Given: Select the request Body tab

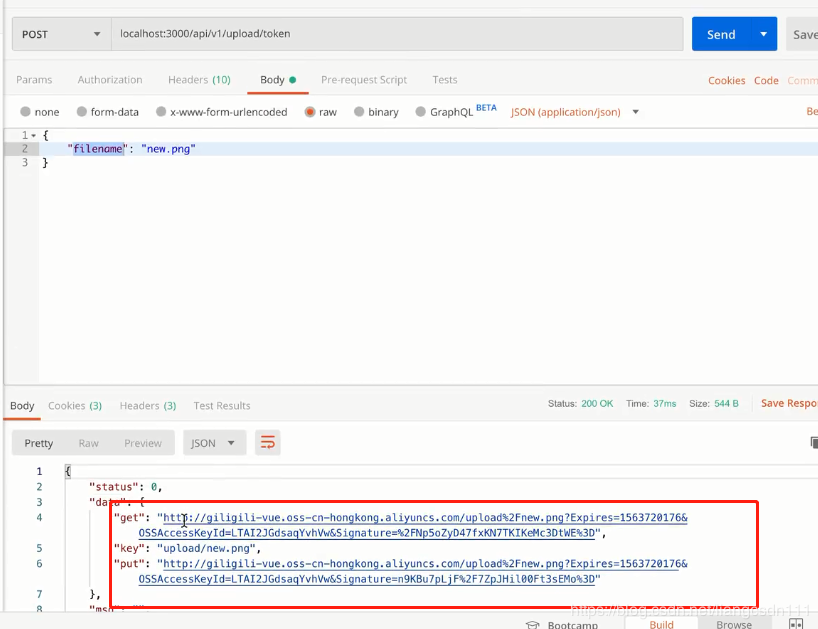Looking at the screenshot, I should (x=278, y=80).
